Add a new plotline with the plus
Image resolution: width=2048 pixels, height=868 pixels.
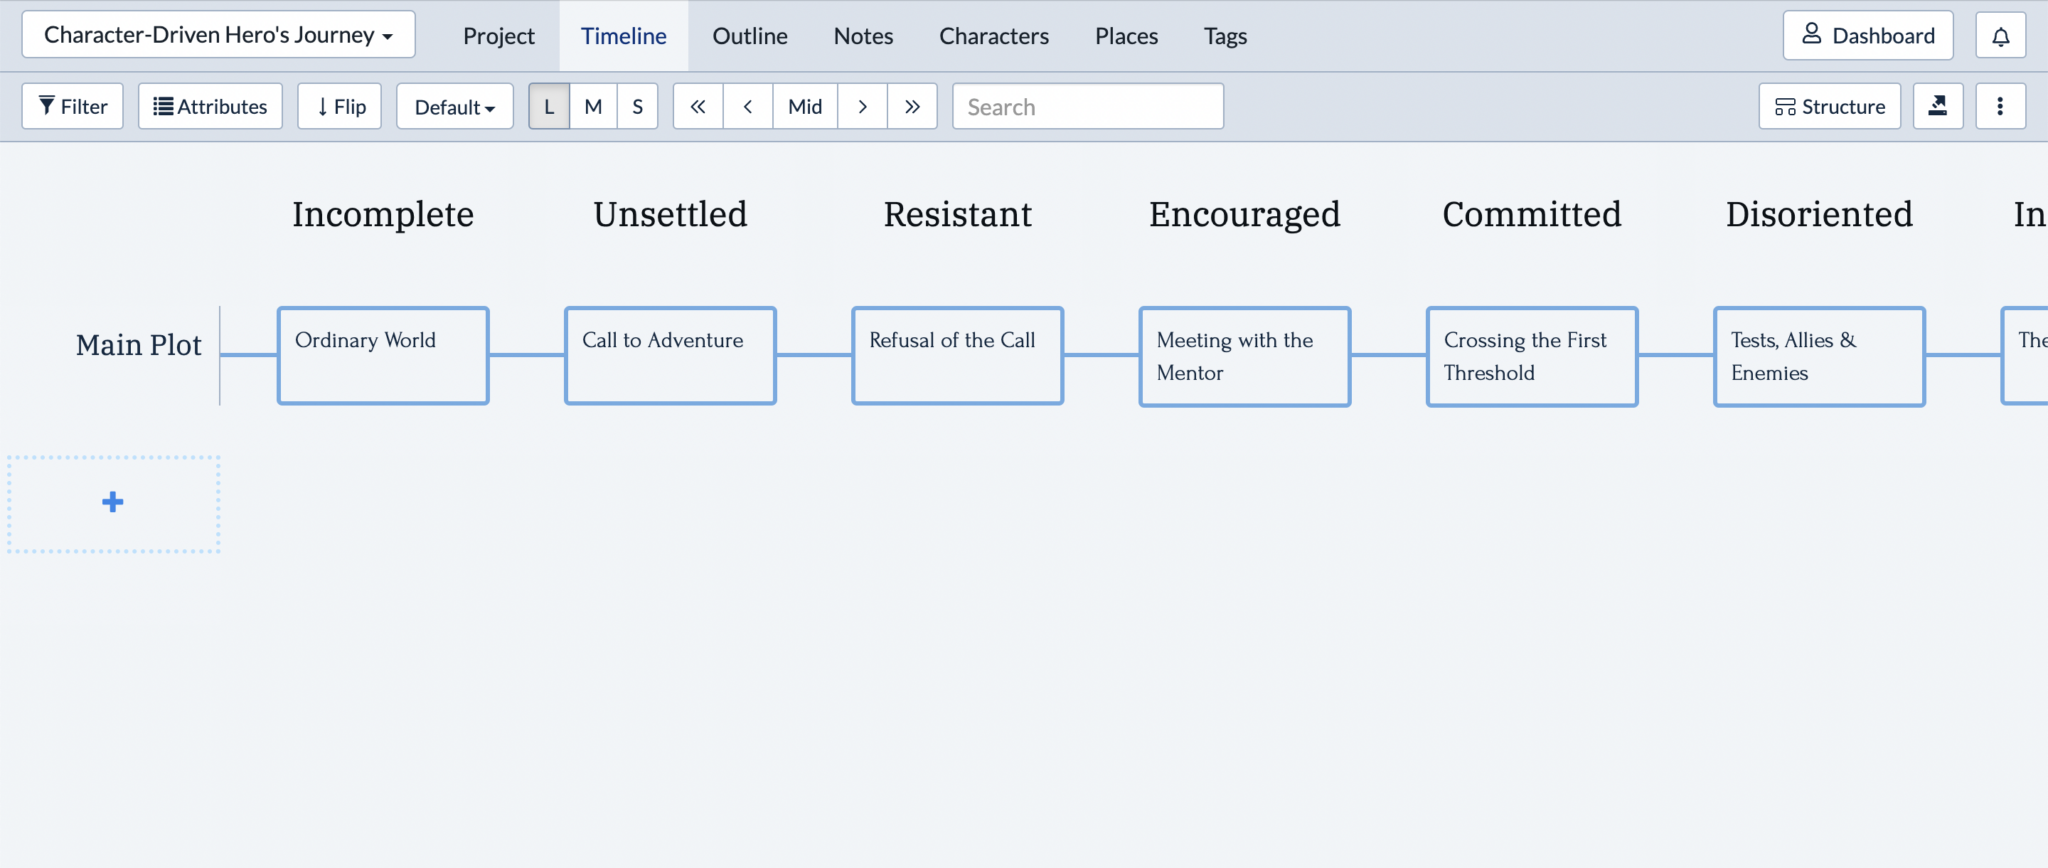[113, 503]
